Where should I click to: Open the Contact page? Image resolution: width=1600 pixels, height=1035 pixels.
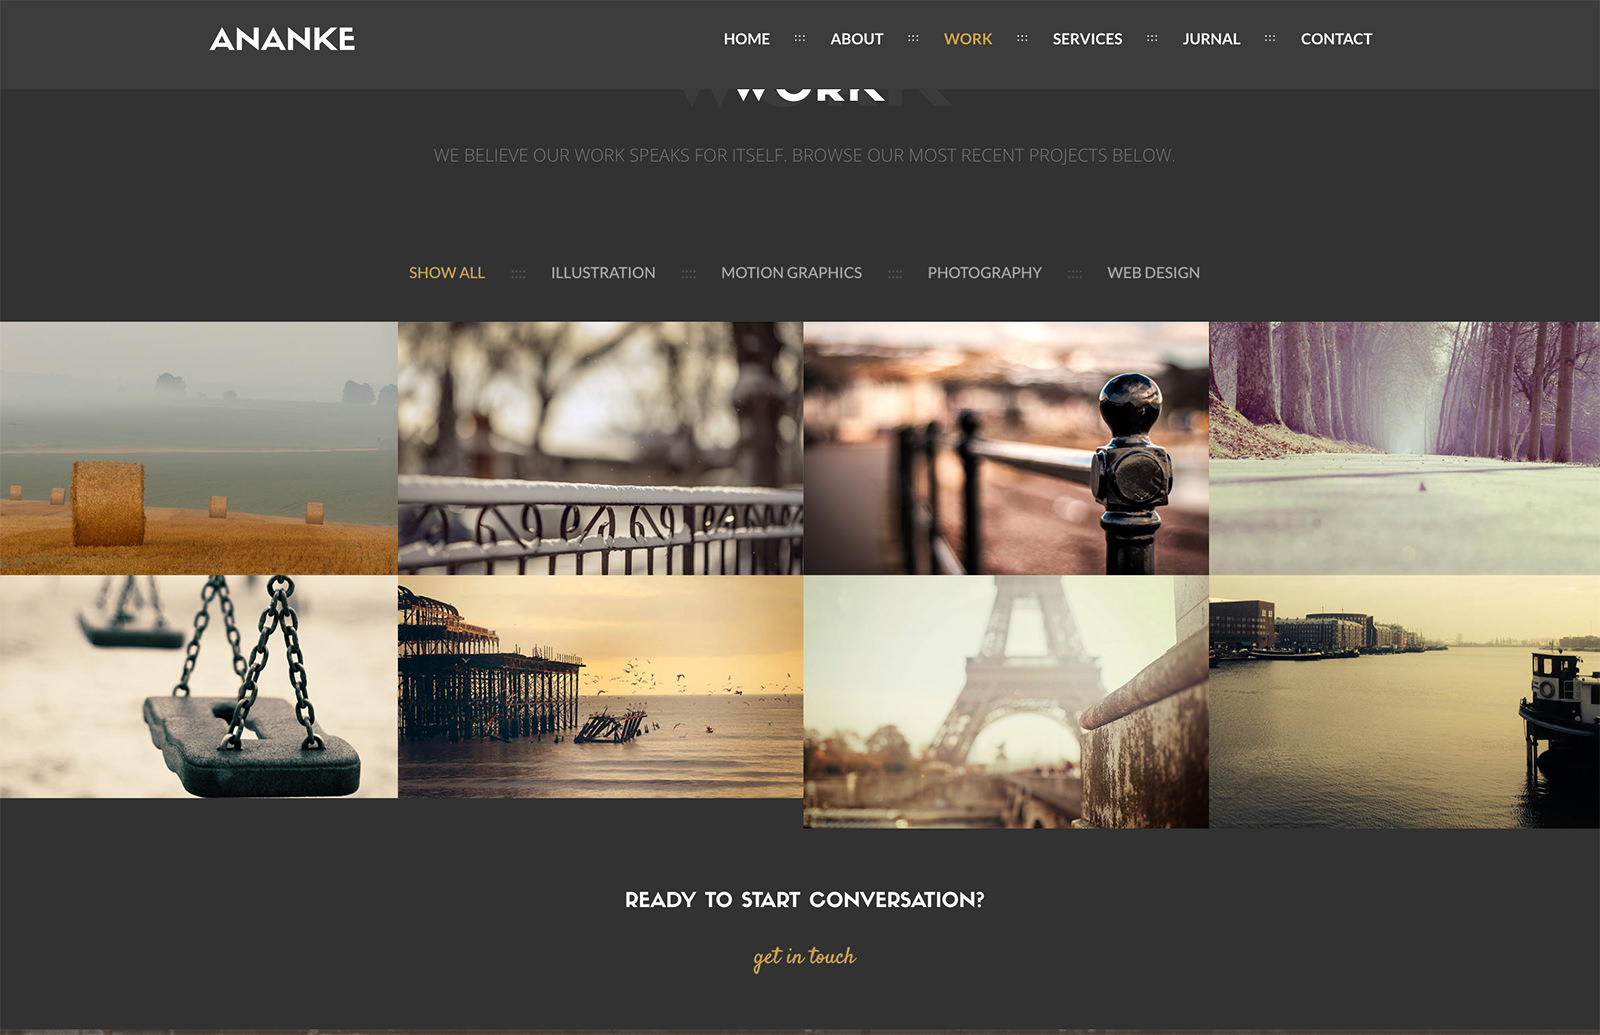[1336, 39]
